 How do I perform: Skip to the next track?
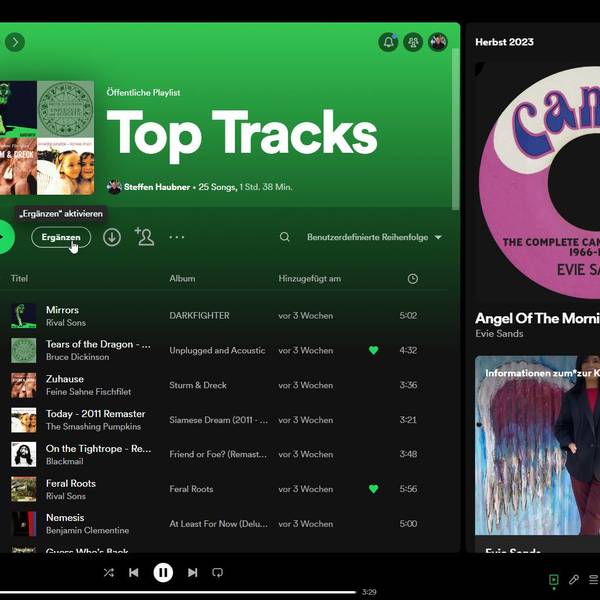(x=192, y=572)
